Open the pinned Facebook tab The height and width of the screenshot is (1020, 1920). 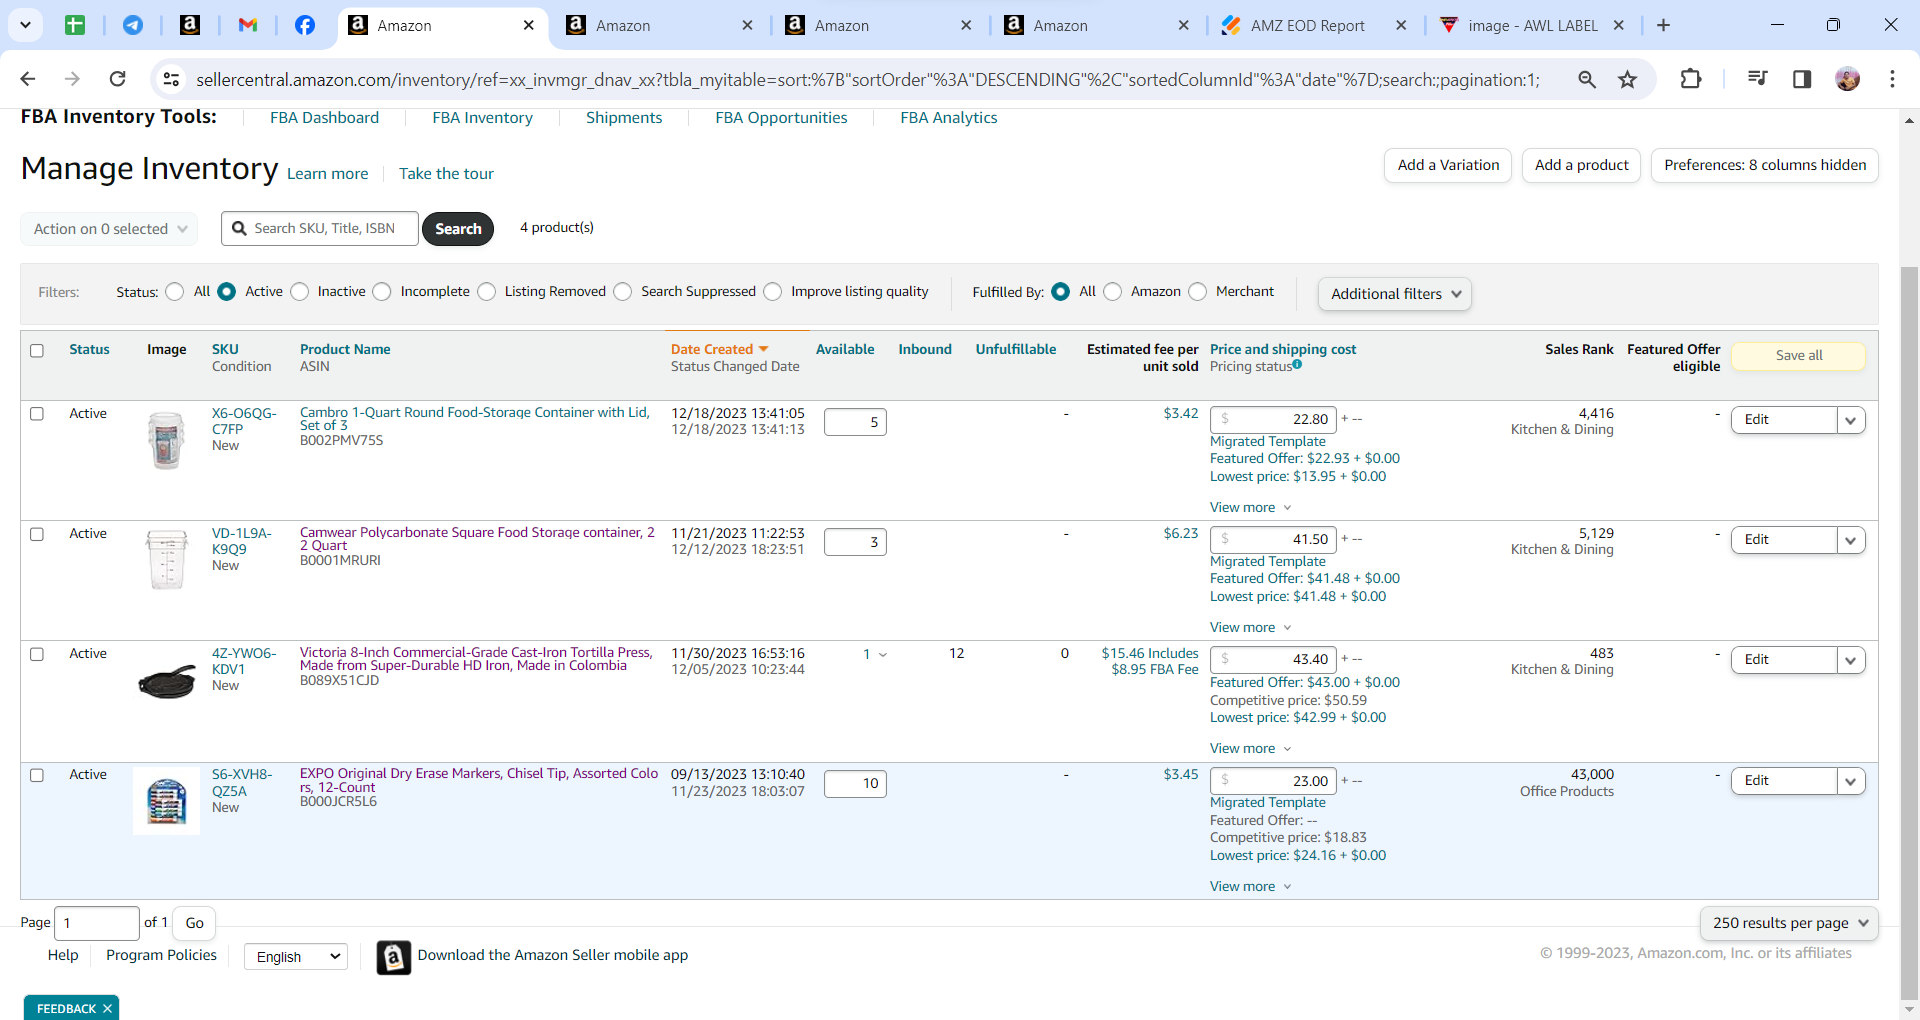[x=305, y=25]
